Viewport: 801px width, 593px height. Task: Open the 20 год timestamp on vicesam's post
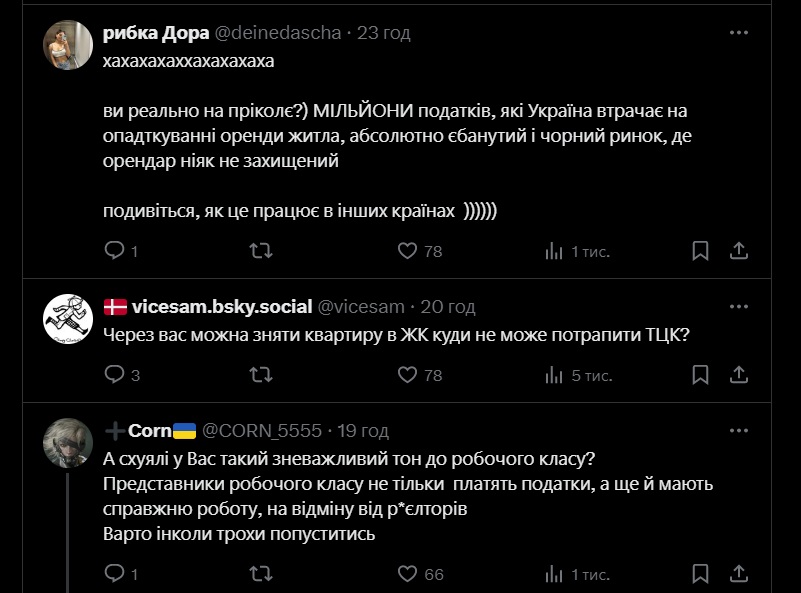click(x=447, y=307)
